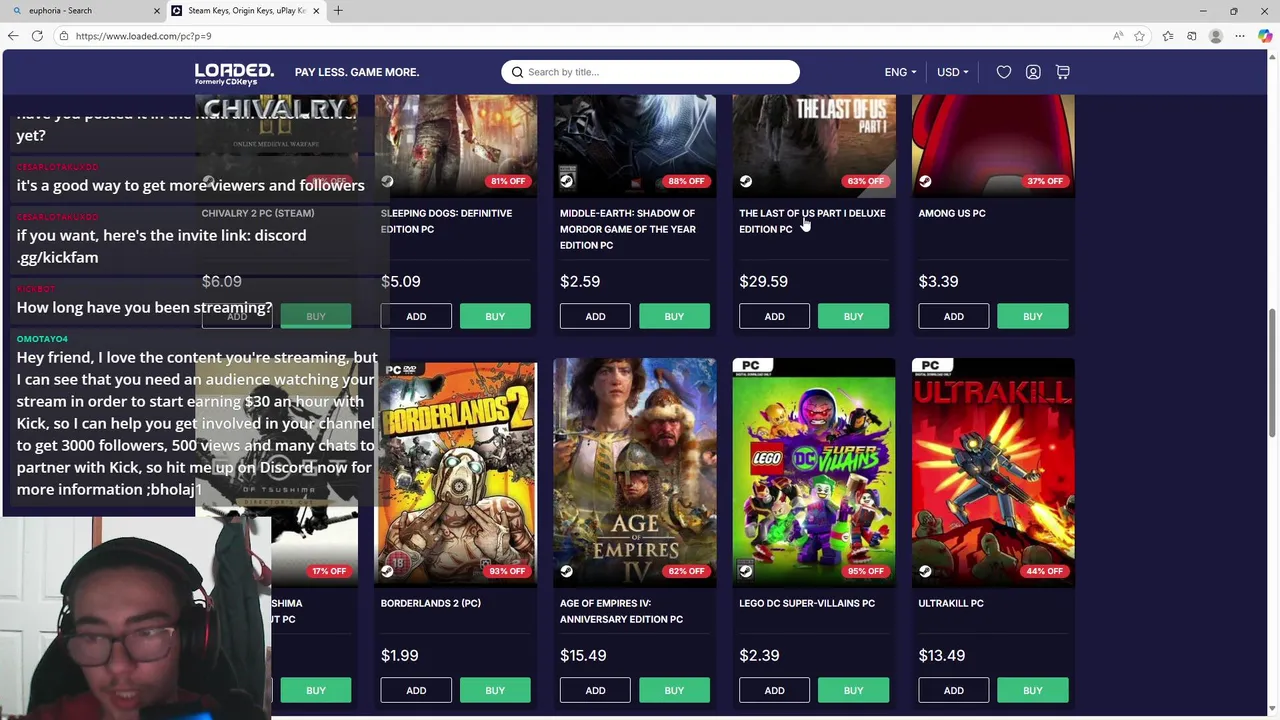View site information via the padlock icon
The image size is (1280, 720).
(x=64, y=36)
